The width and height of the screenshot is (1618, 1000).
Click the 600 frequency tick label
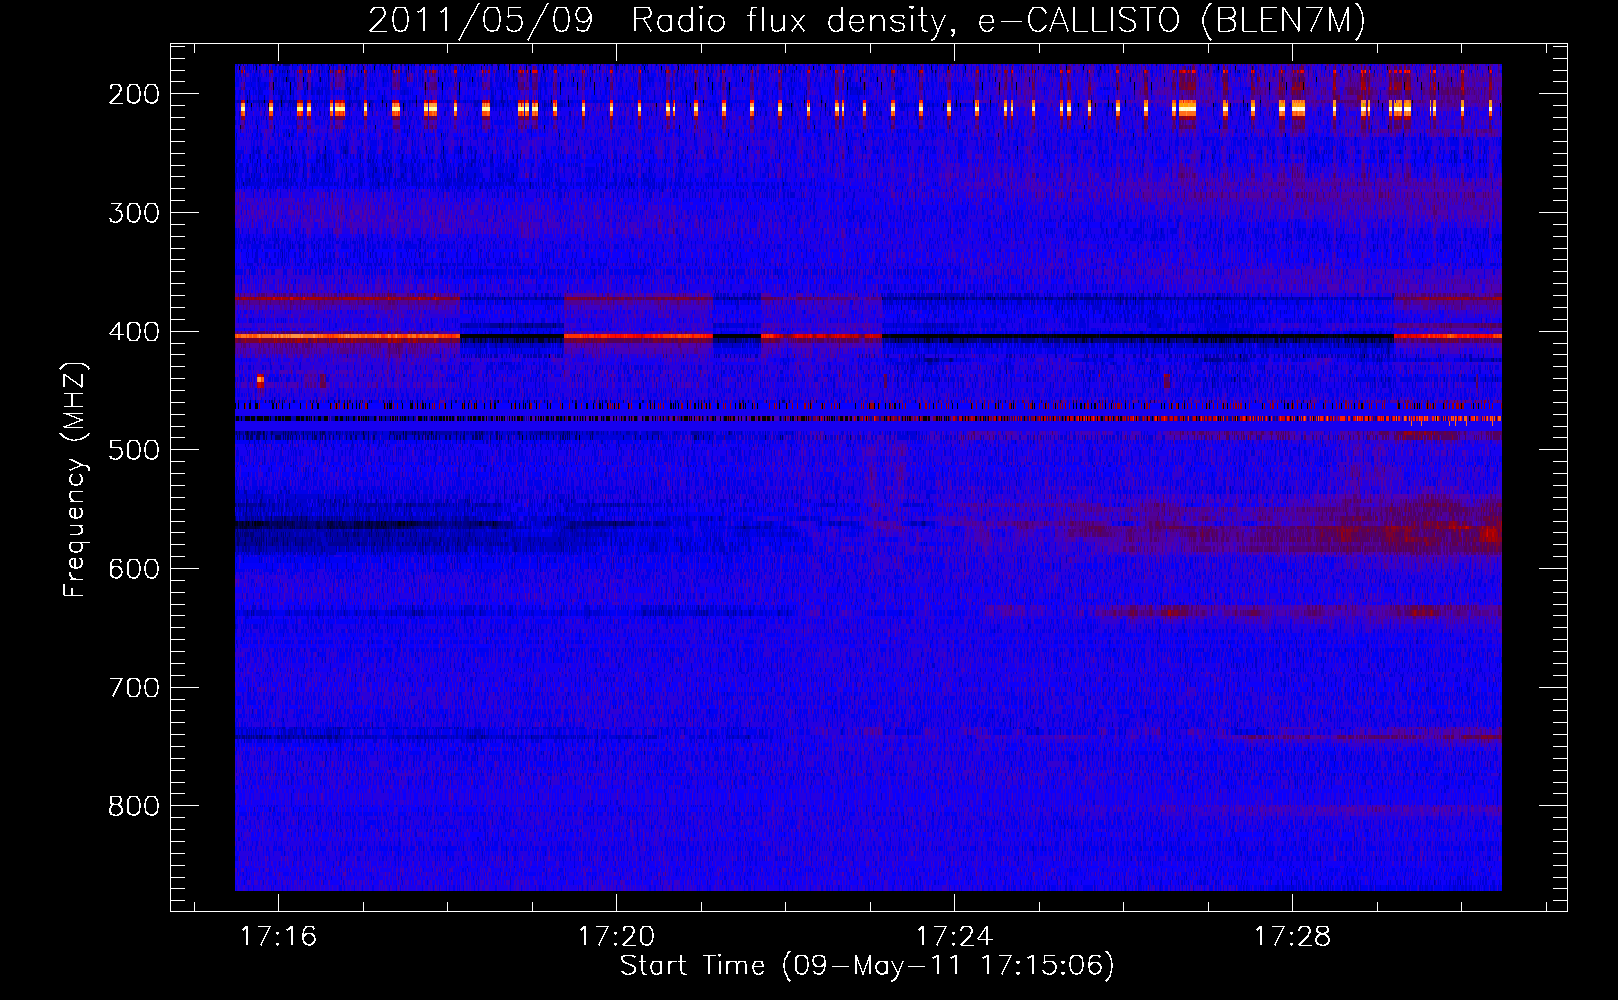coord(134,569)
